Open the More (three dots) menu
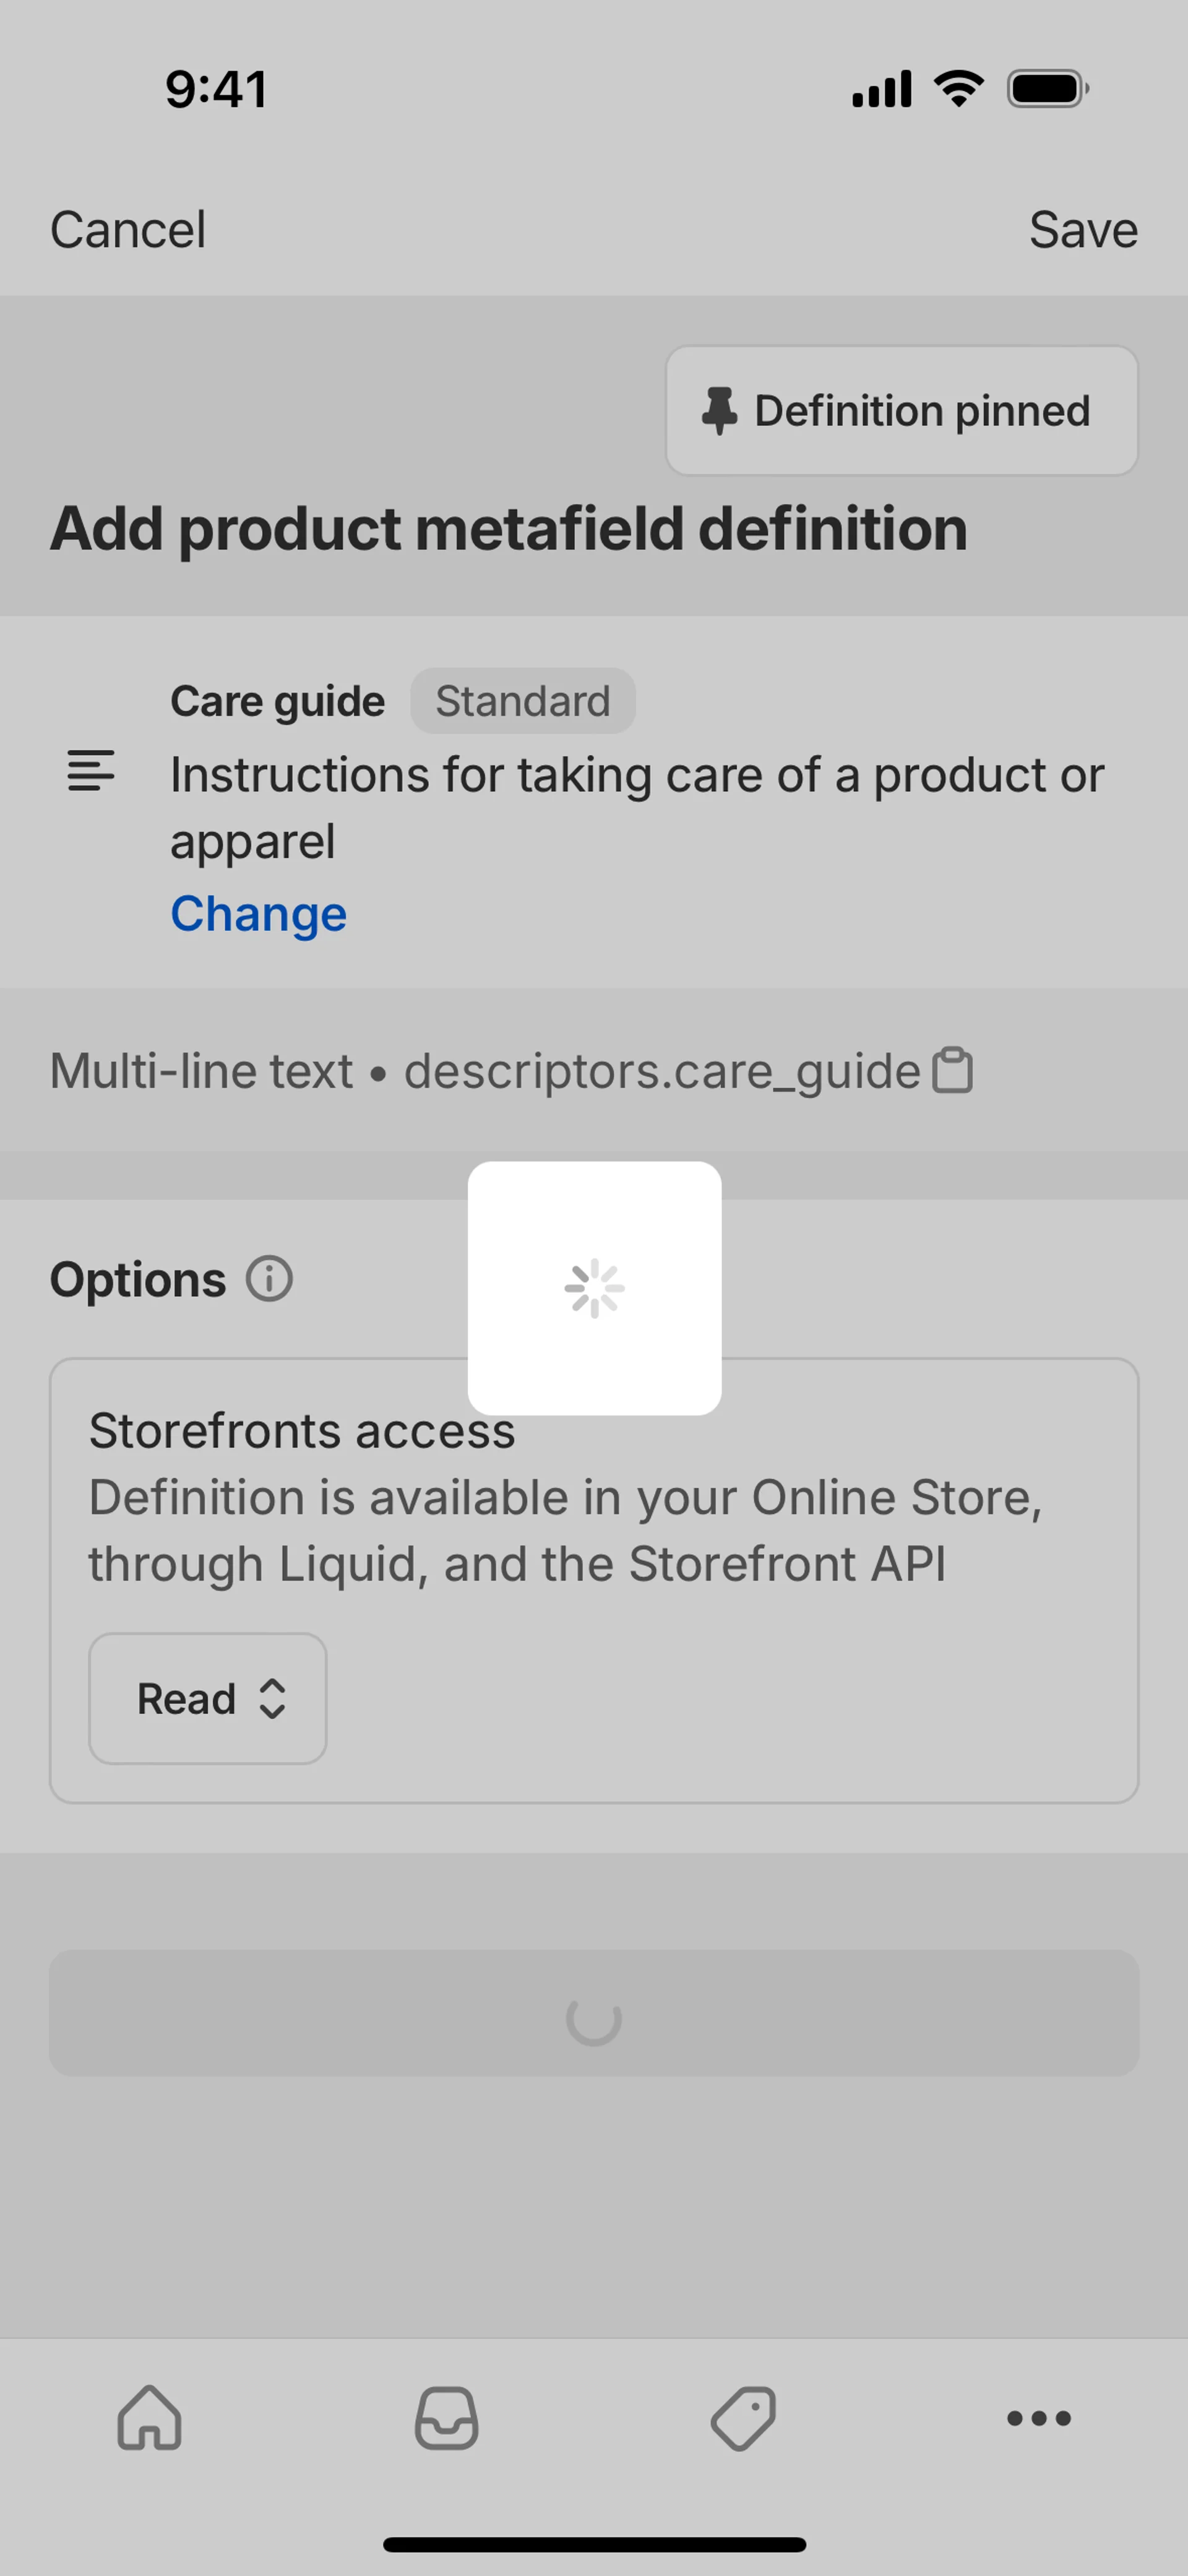 1039,2418
